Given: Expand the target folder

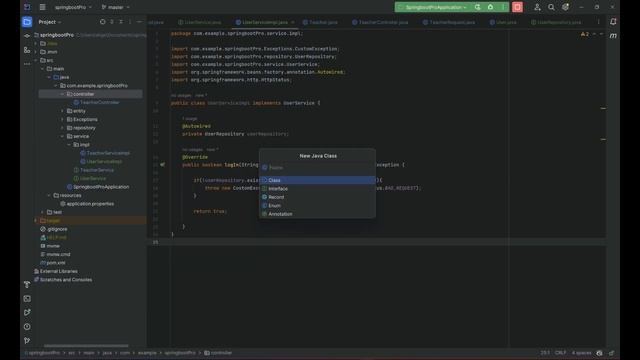Looking at the screenshot, I should 36,221.
